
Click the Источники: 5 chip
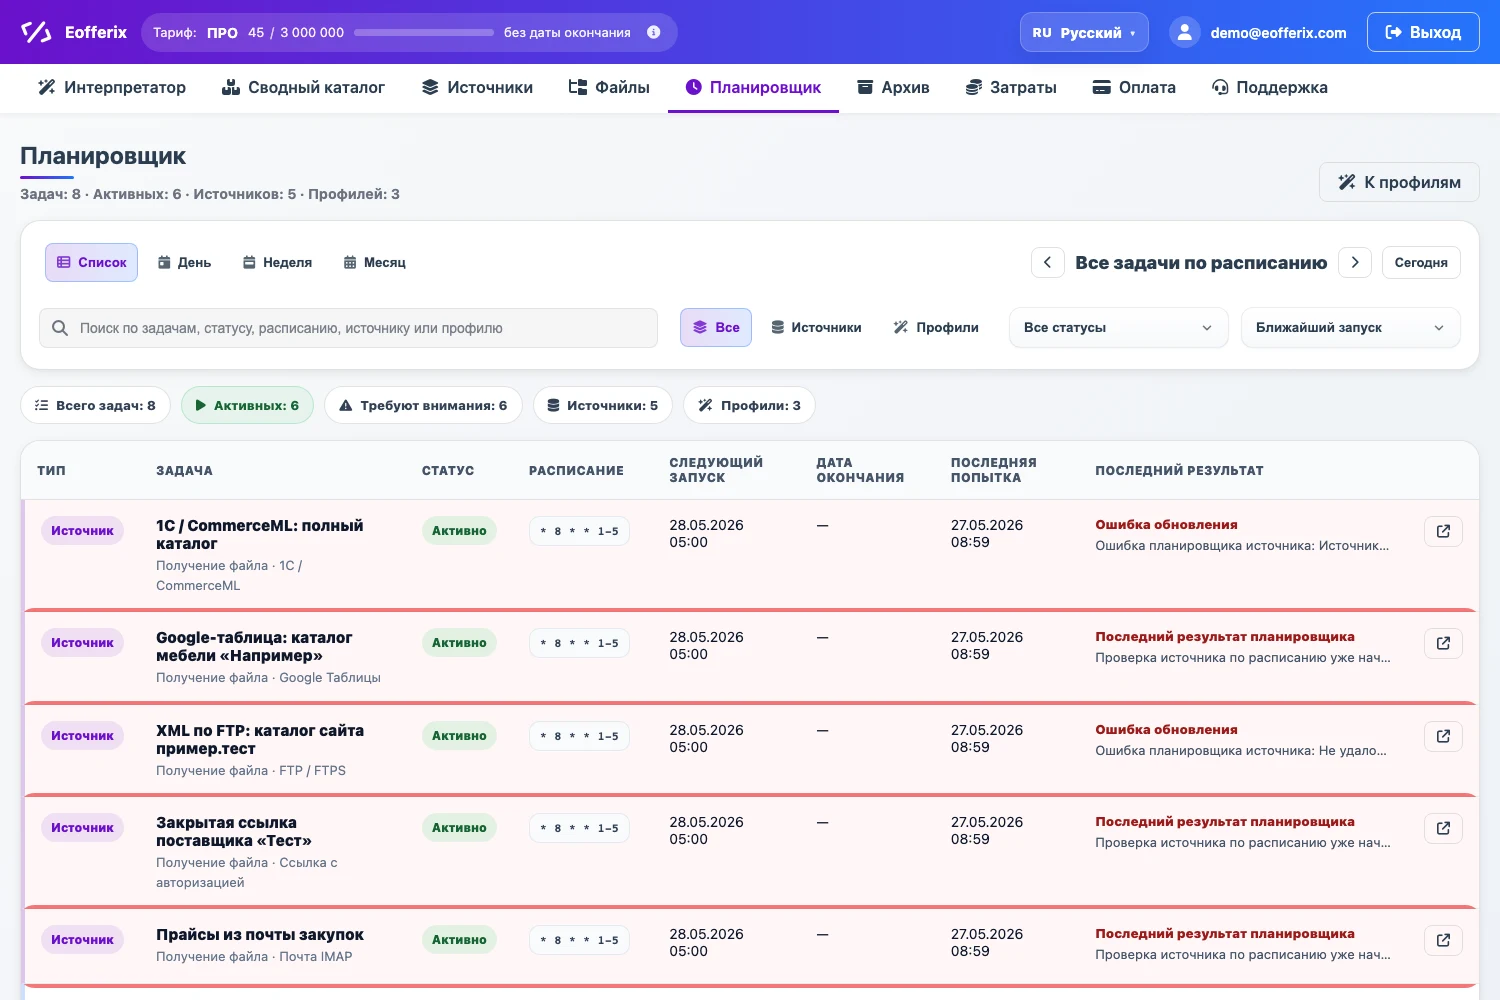coord(602,406)
